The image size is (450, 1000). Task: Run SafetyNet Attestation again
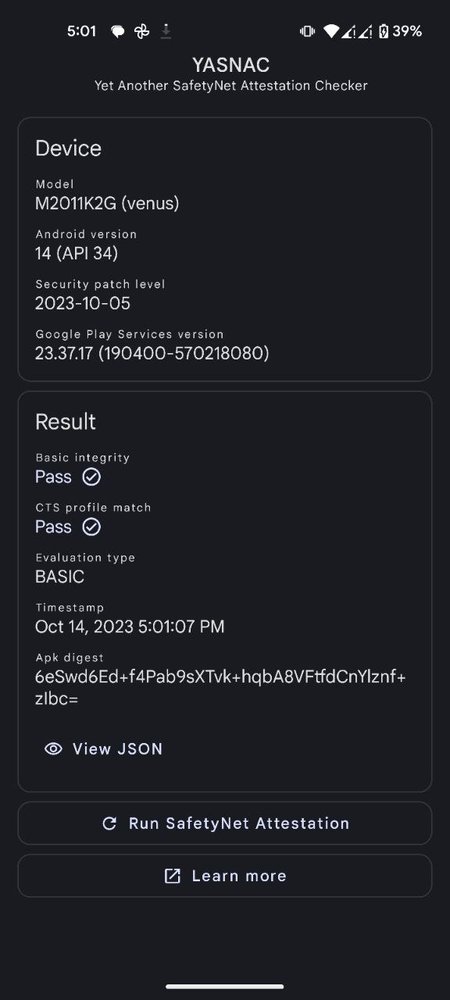(x=225, y=823)
